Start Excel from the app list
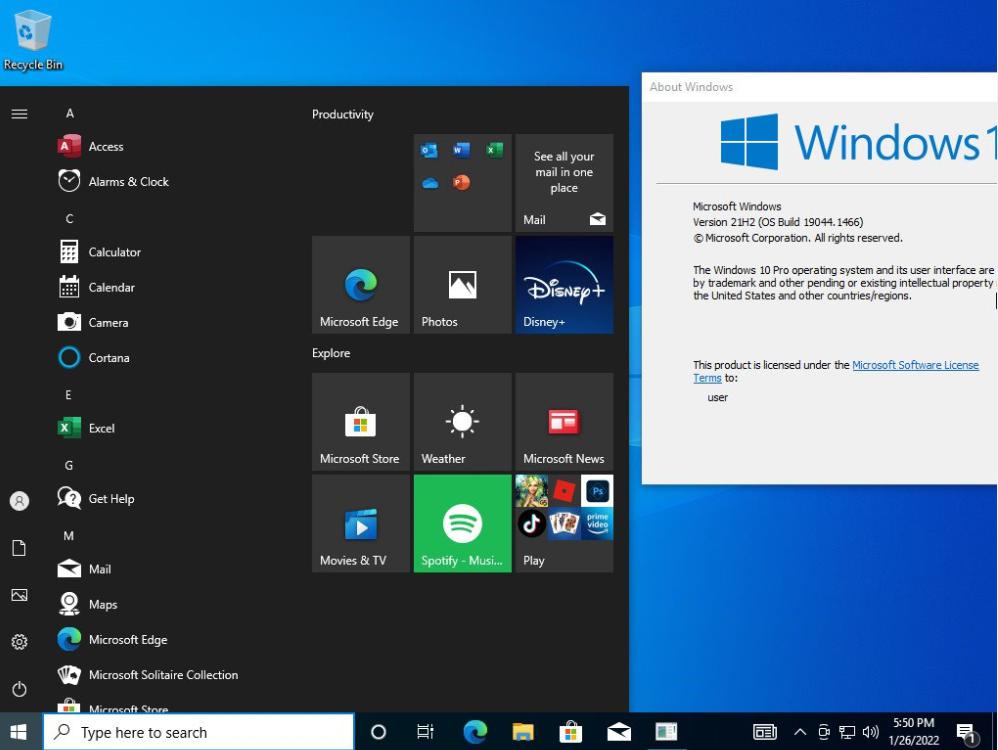The height and width of the screenshot is (750, 998). point(99,427)
